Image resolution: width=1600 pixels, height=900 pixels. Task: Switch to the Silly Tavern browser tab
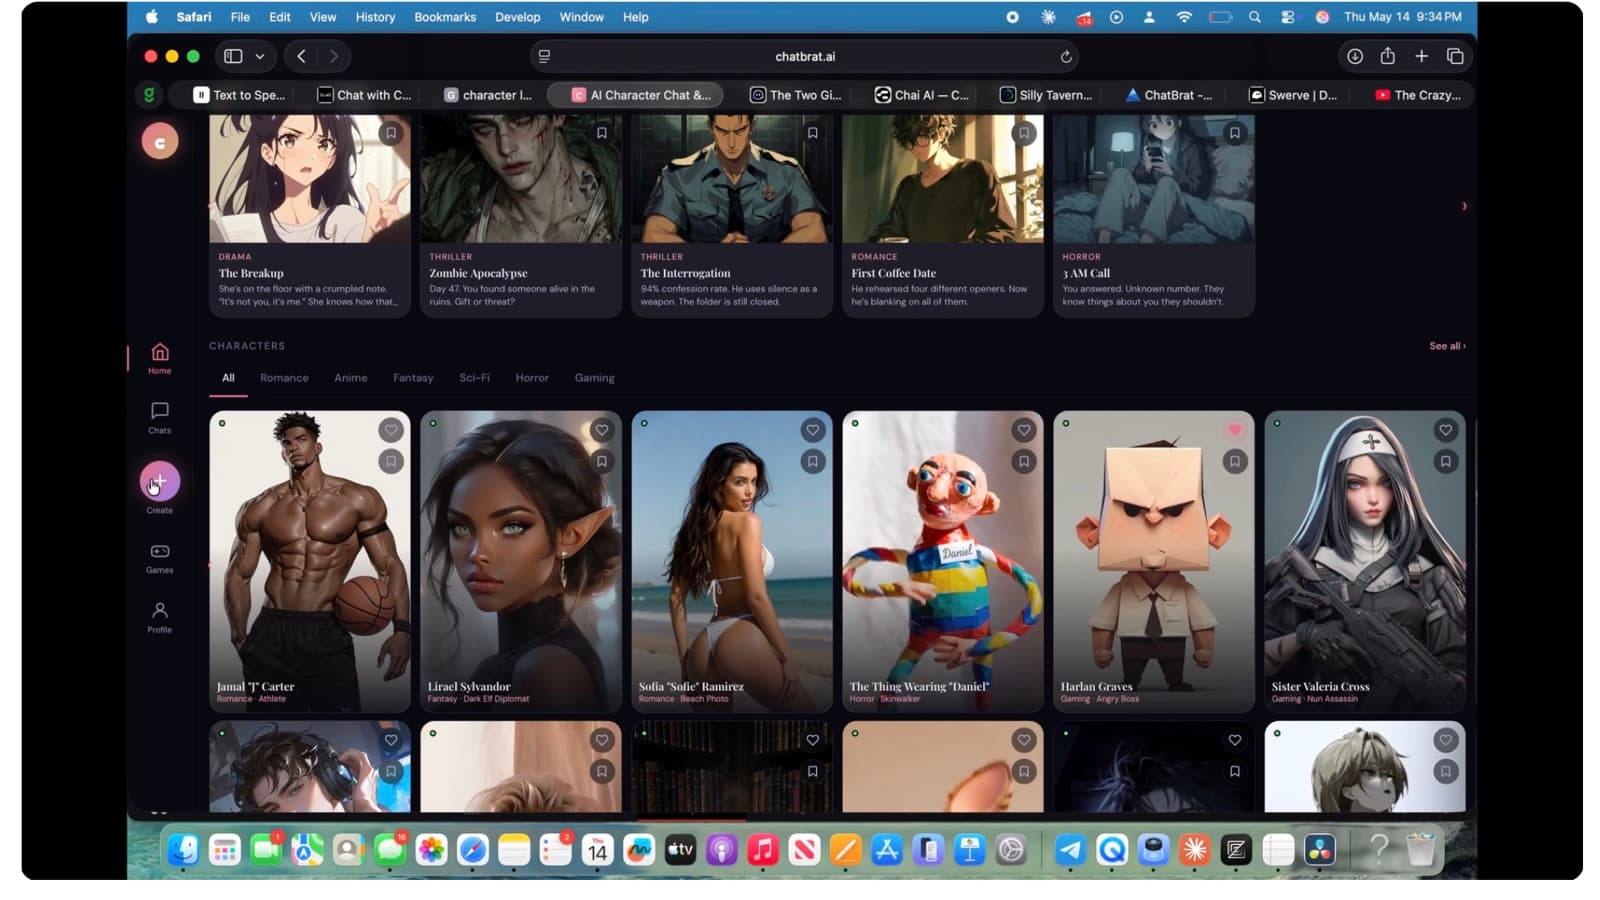[1045, 95]
